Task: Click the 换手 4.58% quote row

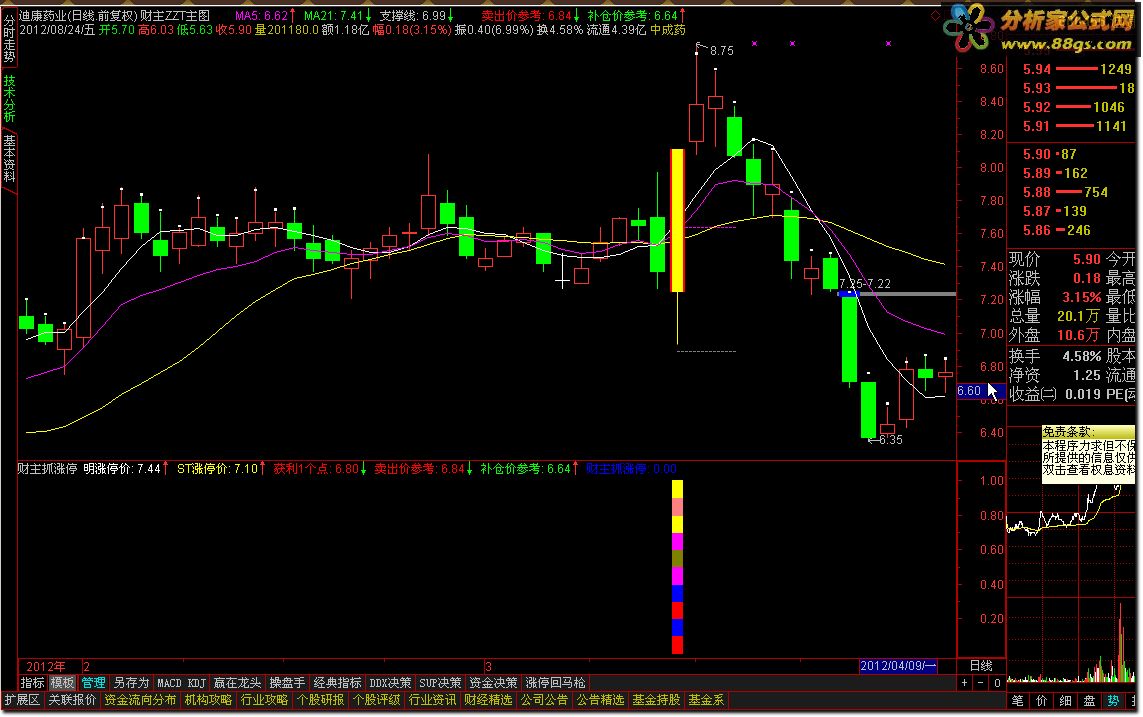Action: coord(1055,356)
